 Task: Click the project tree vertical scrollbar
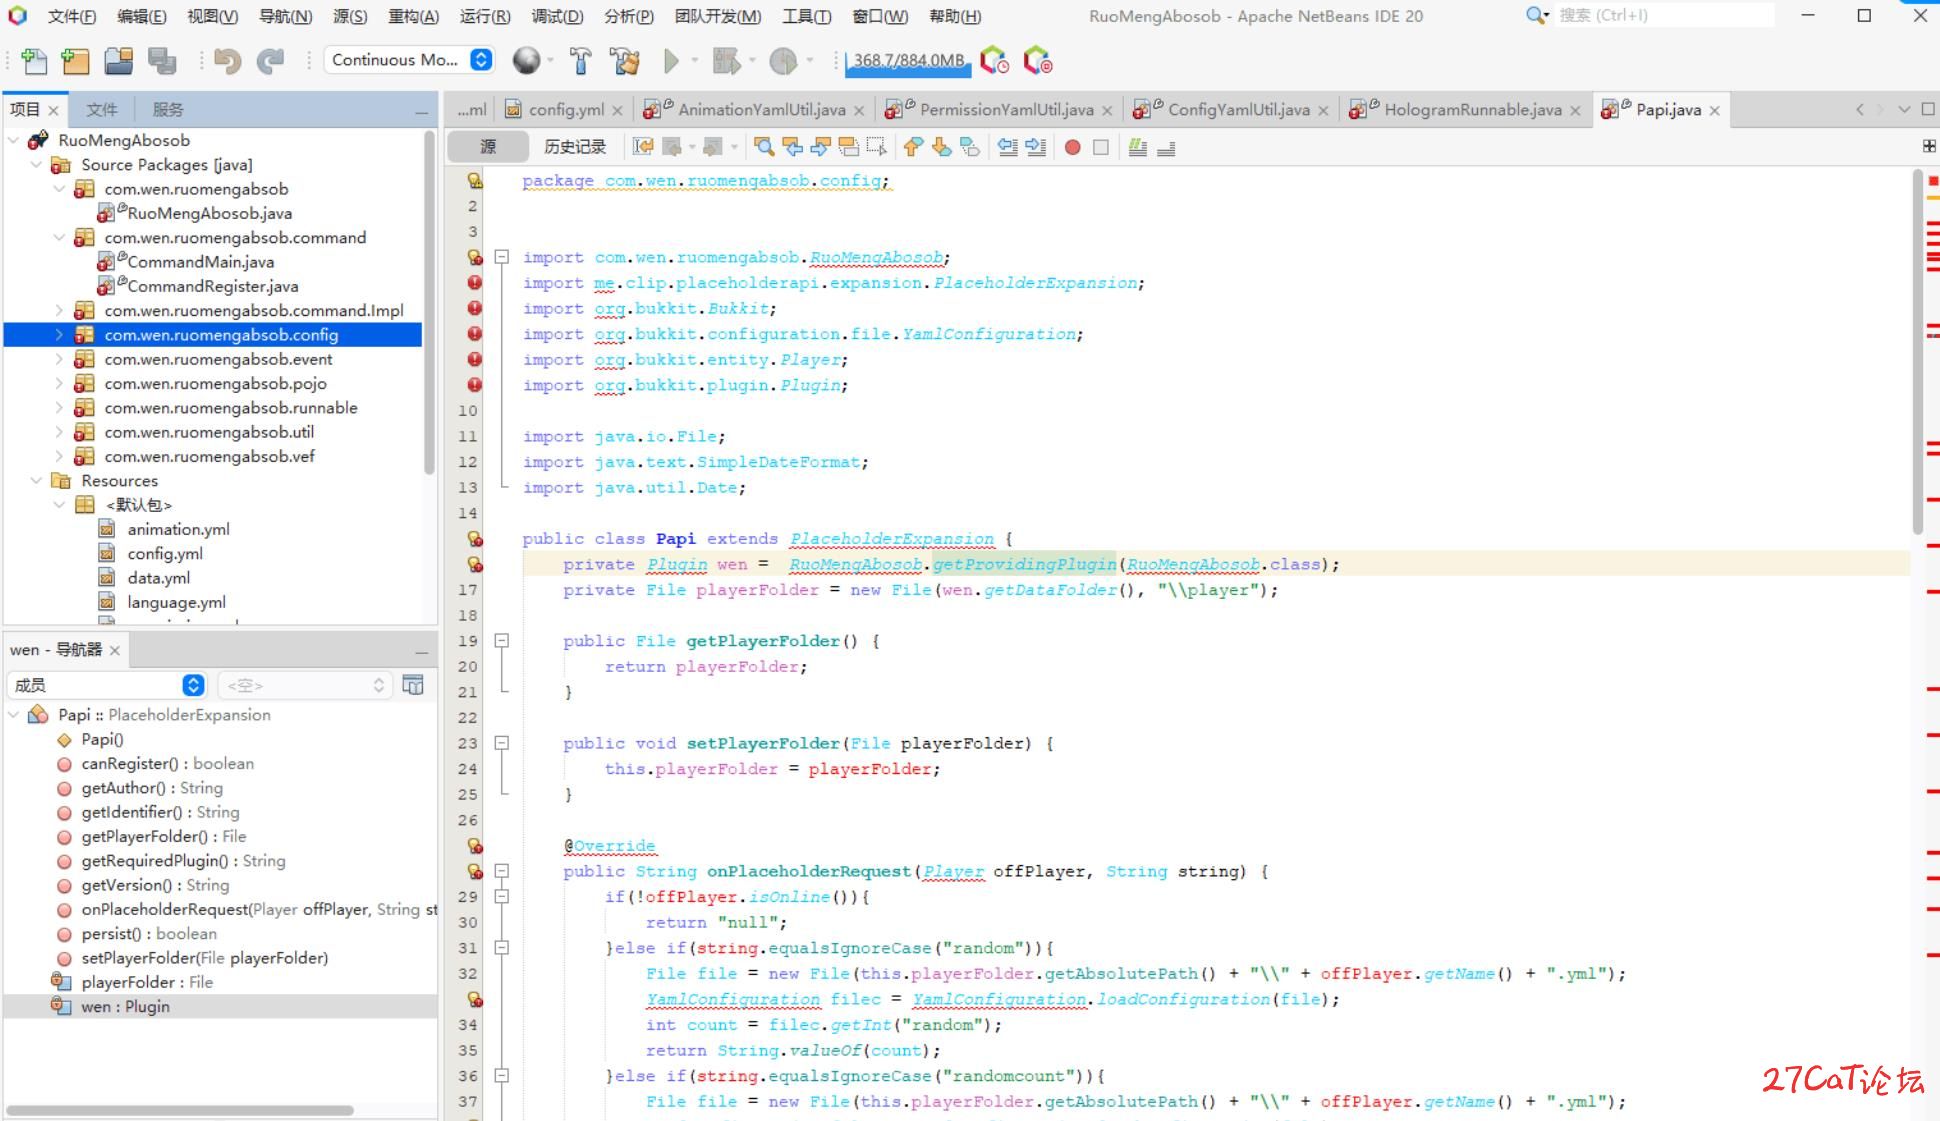tap(430, 304)
